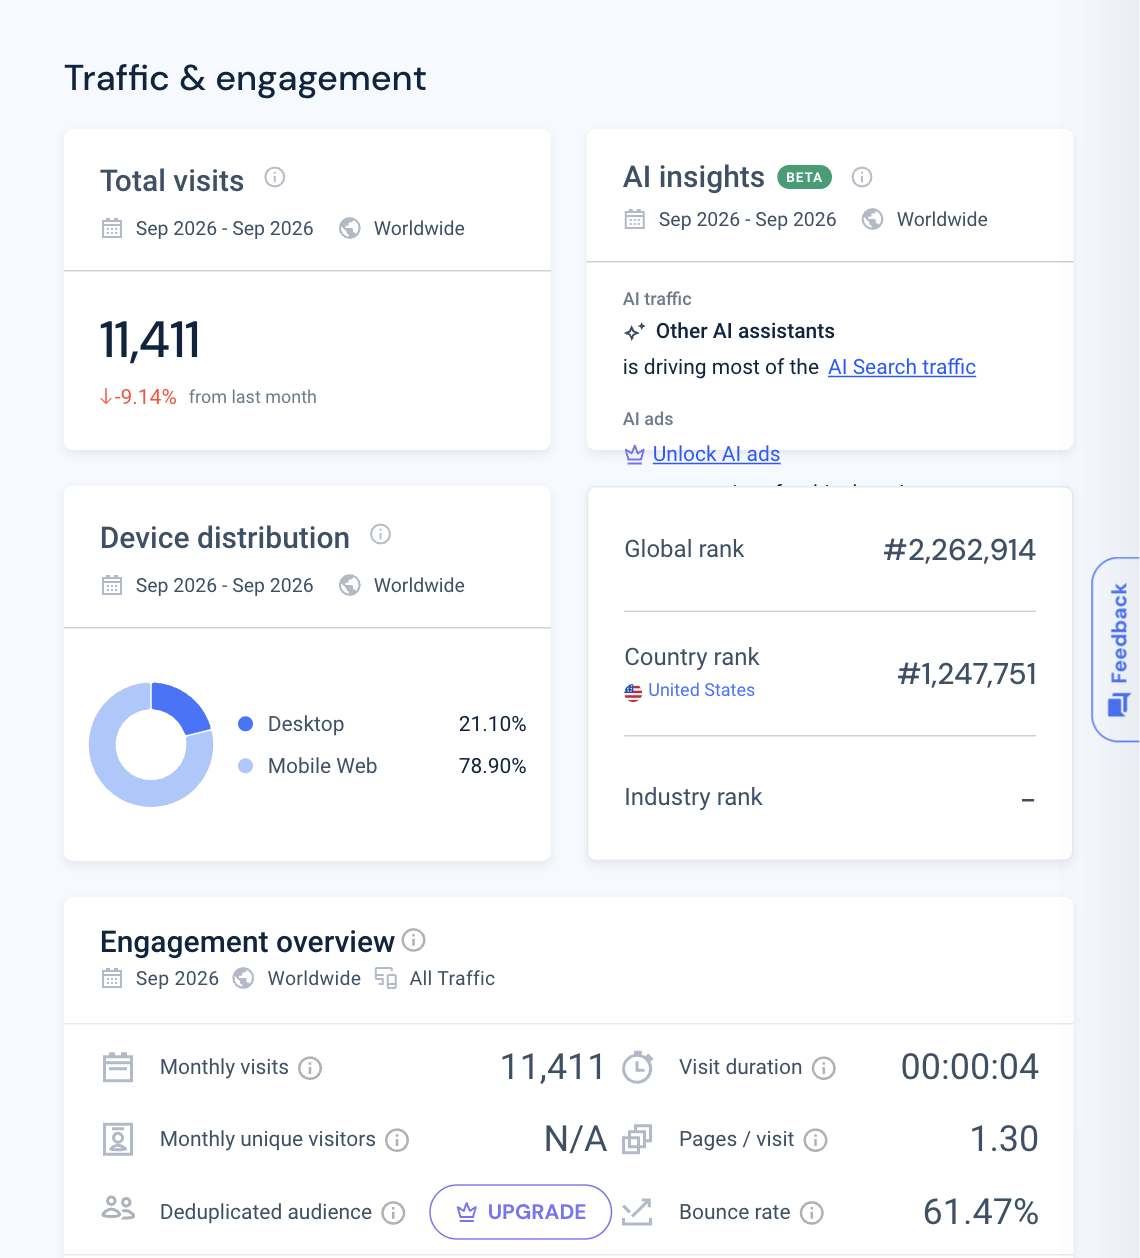1140x1258 pixels.
Task: Click the All Traffic devices icon
Action: [386, 978]
